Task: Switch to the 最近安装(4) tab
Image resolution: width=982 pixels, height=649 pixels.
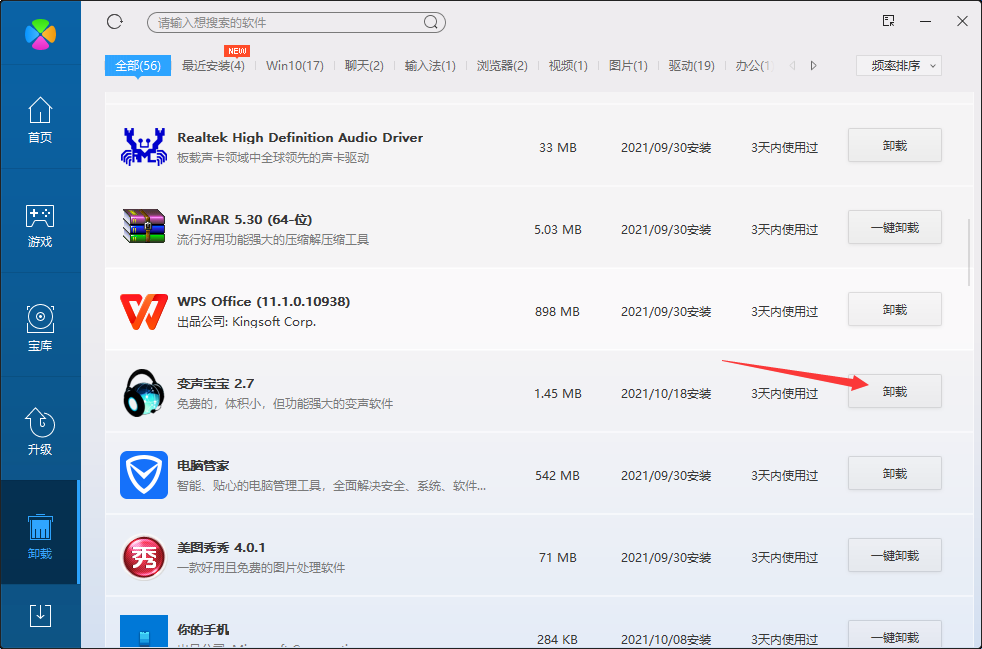Action: tap(213, 66)
